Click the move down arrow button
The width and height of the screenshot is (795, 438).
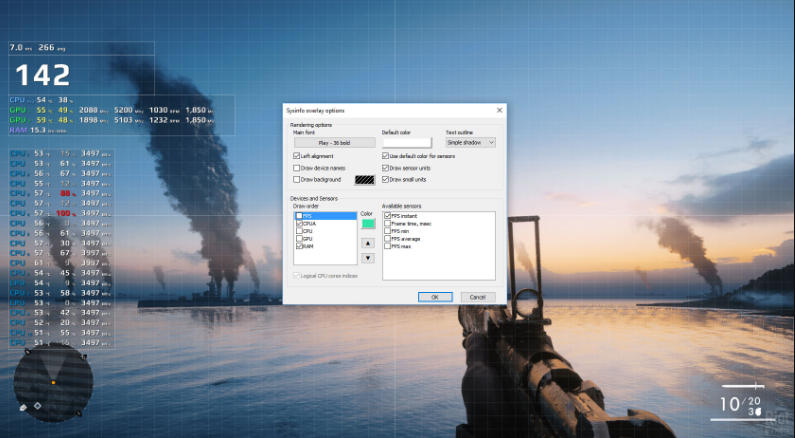click(x=366, y=259)
